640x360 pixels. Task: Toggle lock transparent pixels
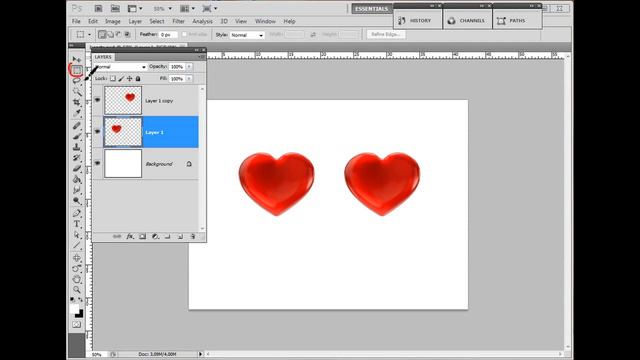tap(113, 78)
